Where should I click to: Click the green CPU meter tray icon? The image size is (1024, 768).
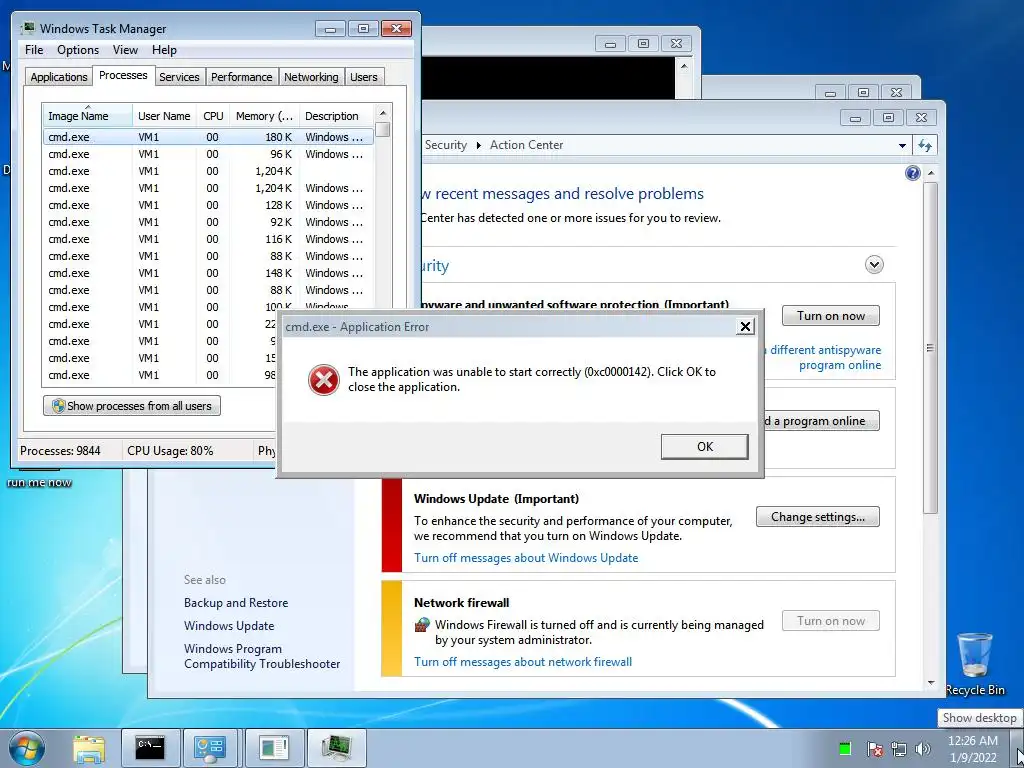click(x=845, y=748)
